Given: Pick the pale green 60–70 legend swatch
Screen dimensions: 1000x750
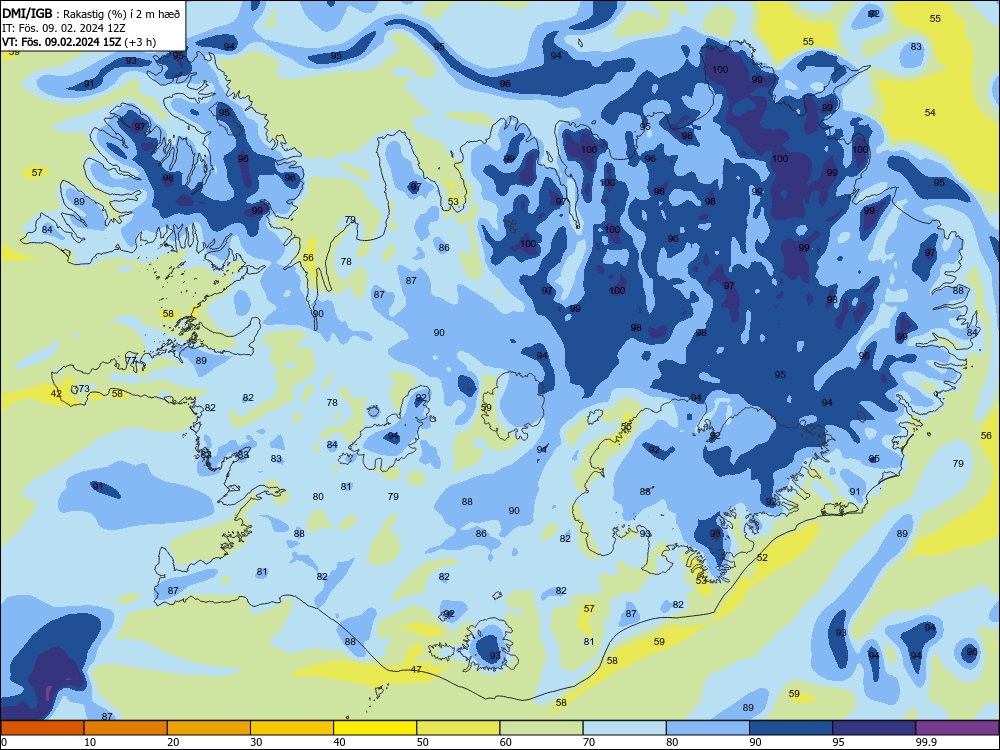Looking at the screenshot, I should click(541, 728).
